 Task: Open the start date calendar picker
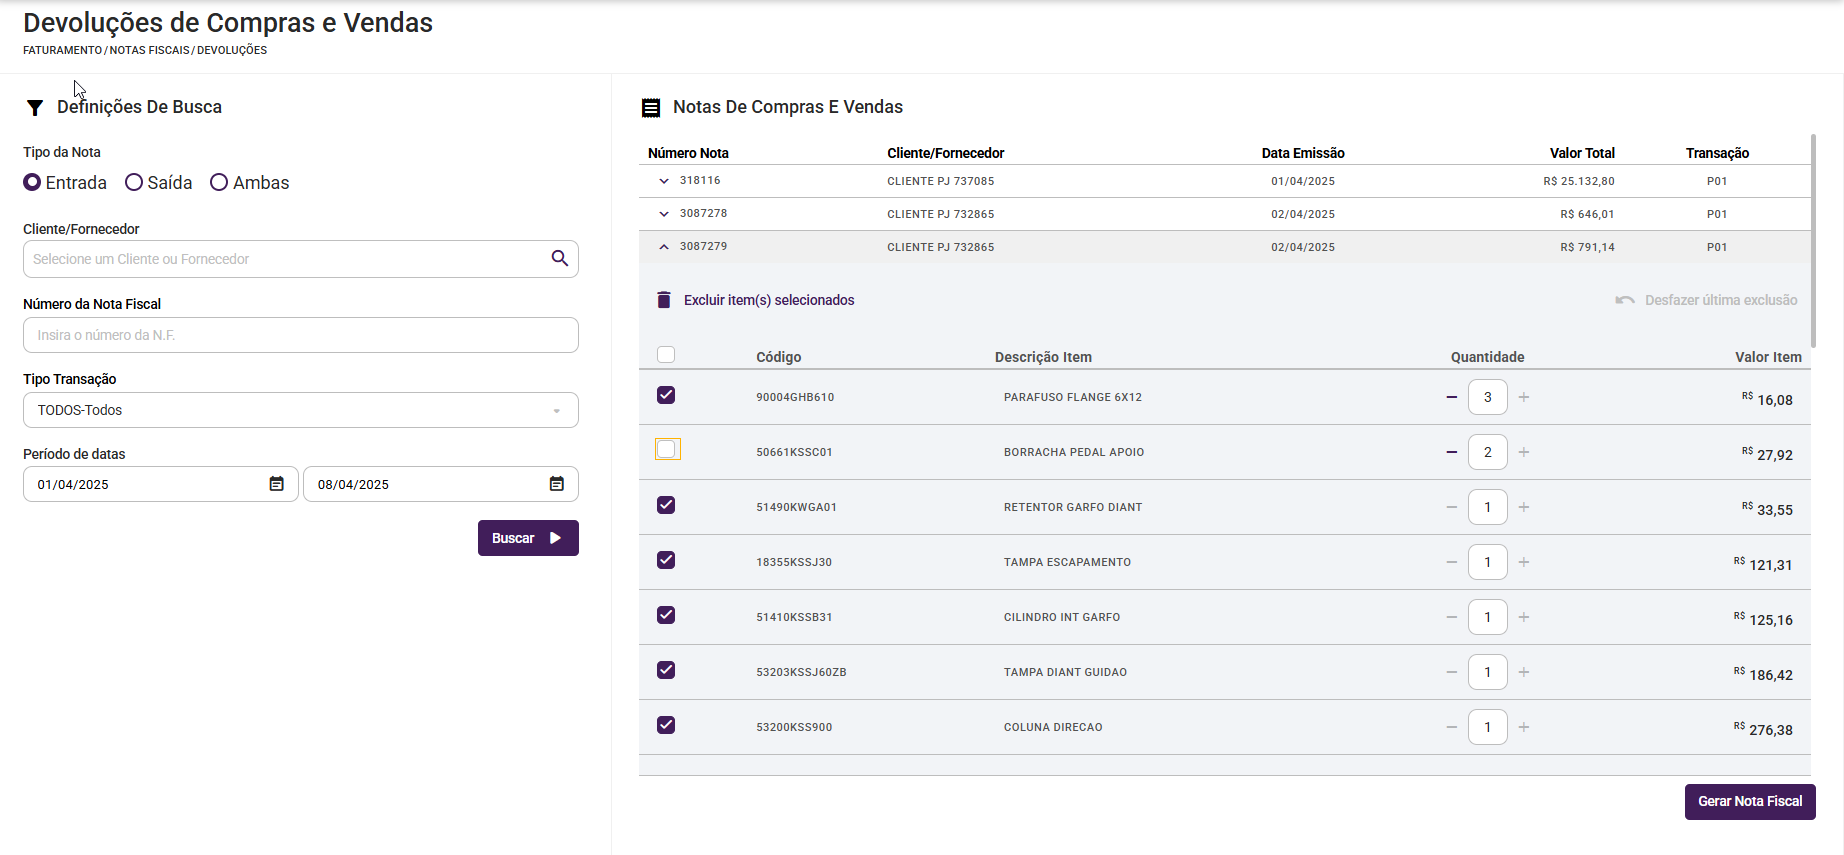(277, 484)
